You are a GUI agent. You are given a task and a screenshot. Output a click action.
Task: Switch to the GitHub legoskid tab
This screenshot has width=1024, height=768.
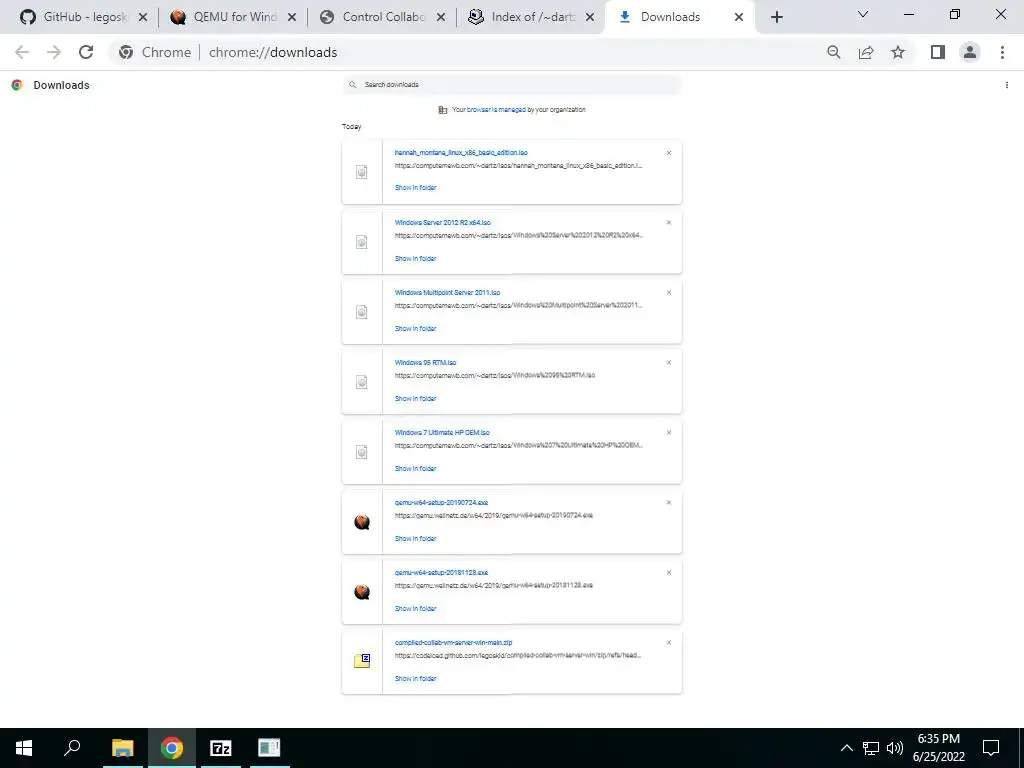[74, 17]
